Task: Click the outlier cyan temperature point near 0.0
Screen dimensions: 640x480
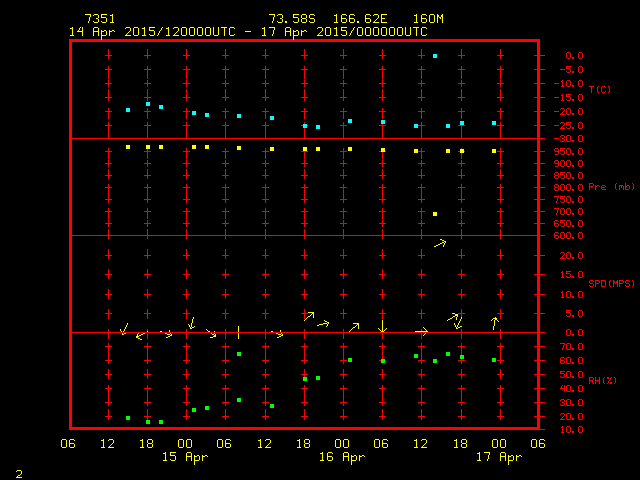Action: (x=435, y=56)
